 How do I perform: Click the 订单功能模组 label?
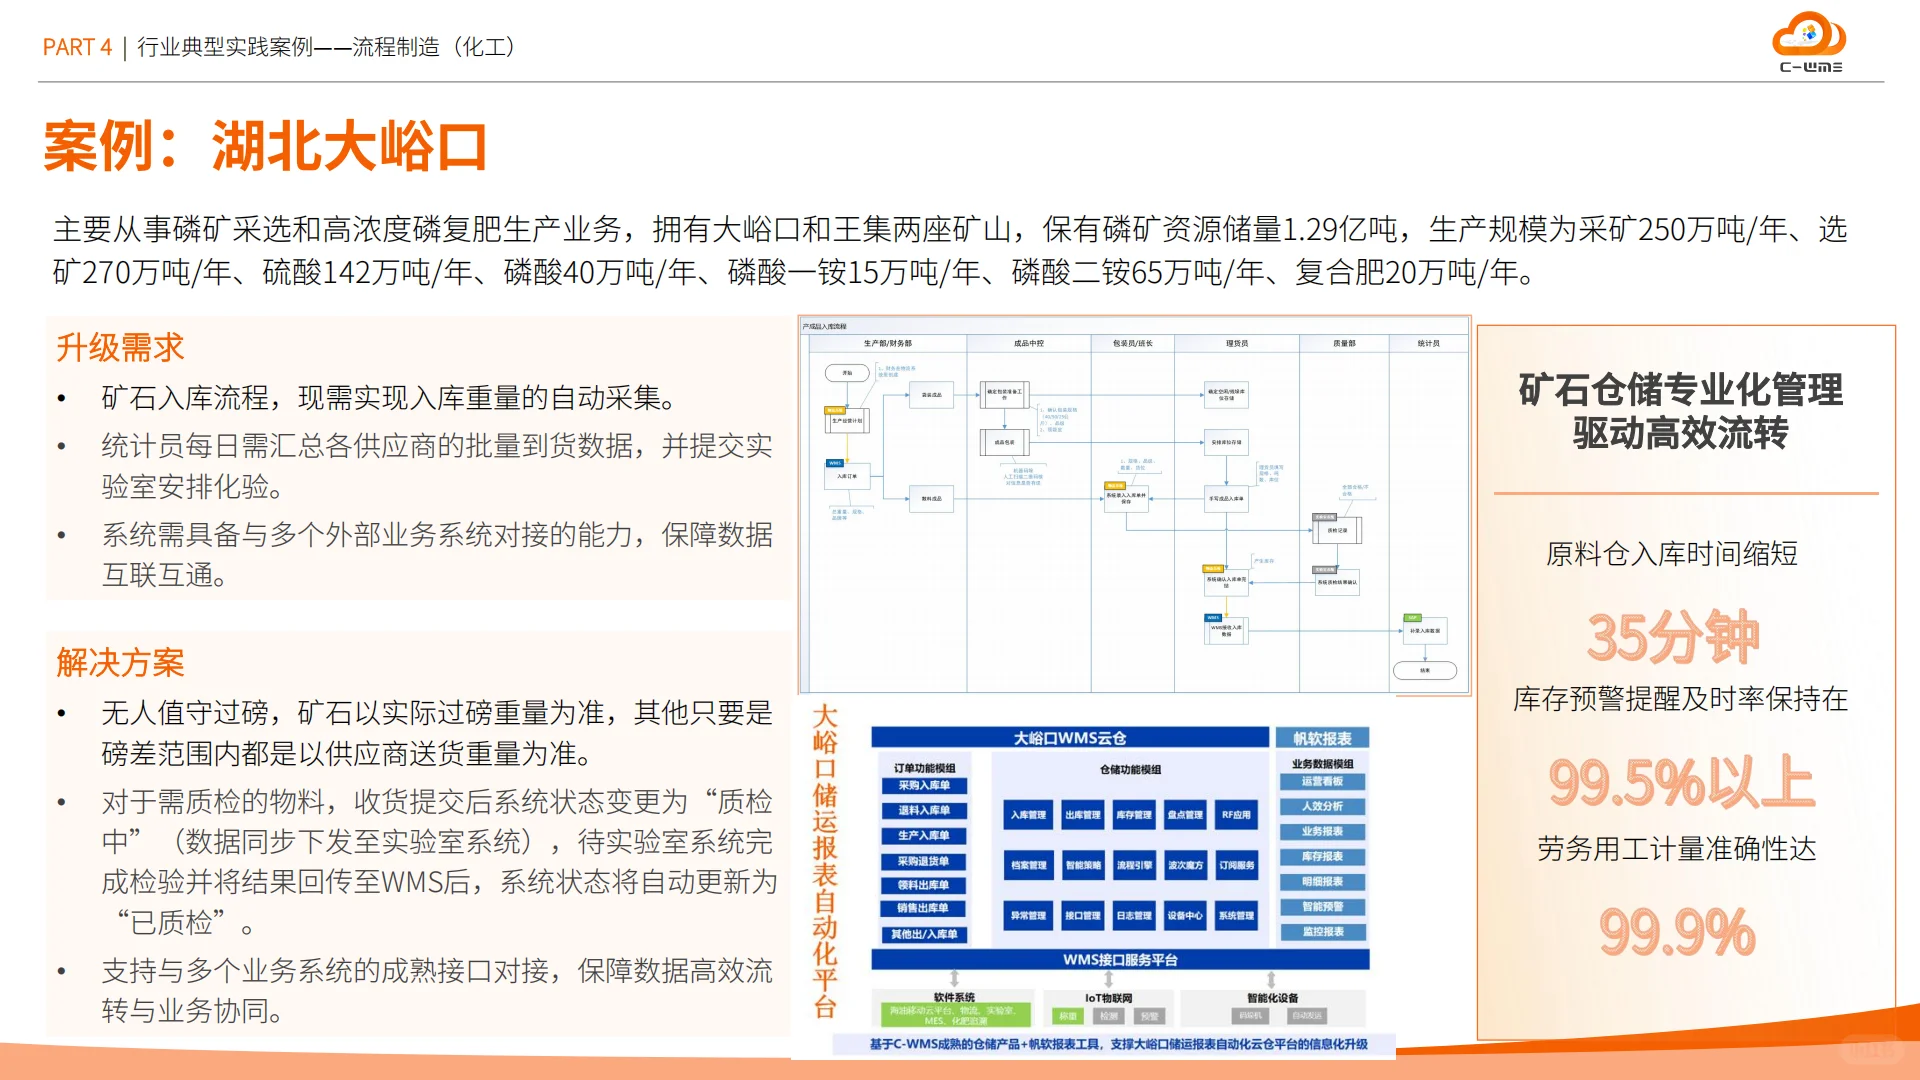point(924,768)
